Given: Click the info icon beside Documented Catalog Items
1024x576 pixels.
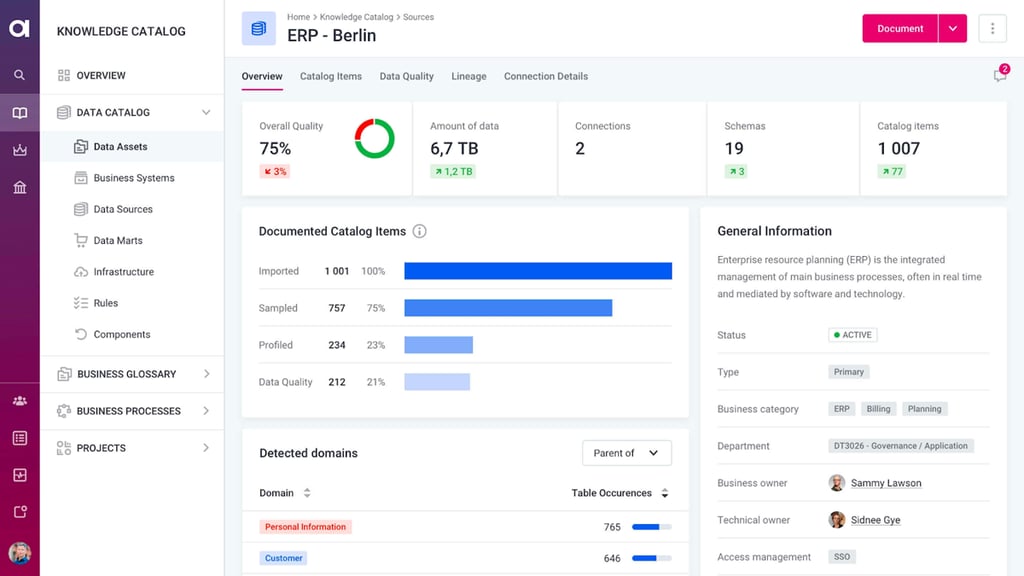Looking at the screenshot, I should 419,231.
